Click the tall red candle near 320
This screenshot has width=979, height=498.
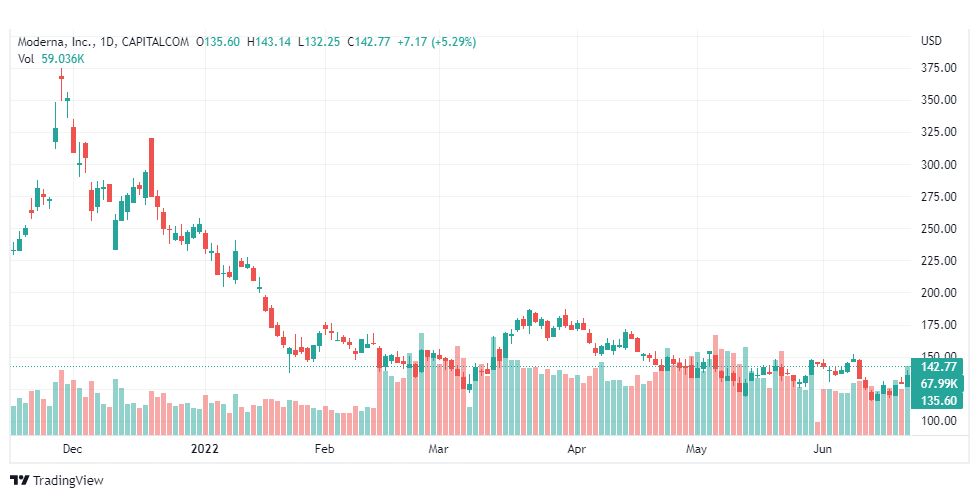point(151,167)
